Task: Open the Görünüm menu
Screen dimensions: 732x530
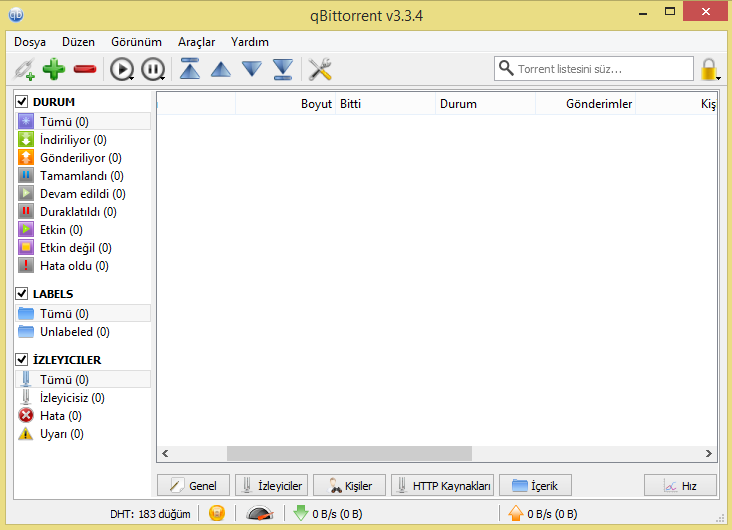Action: tap(136, 42)
